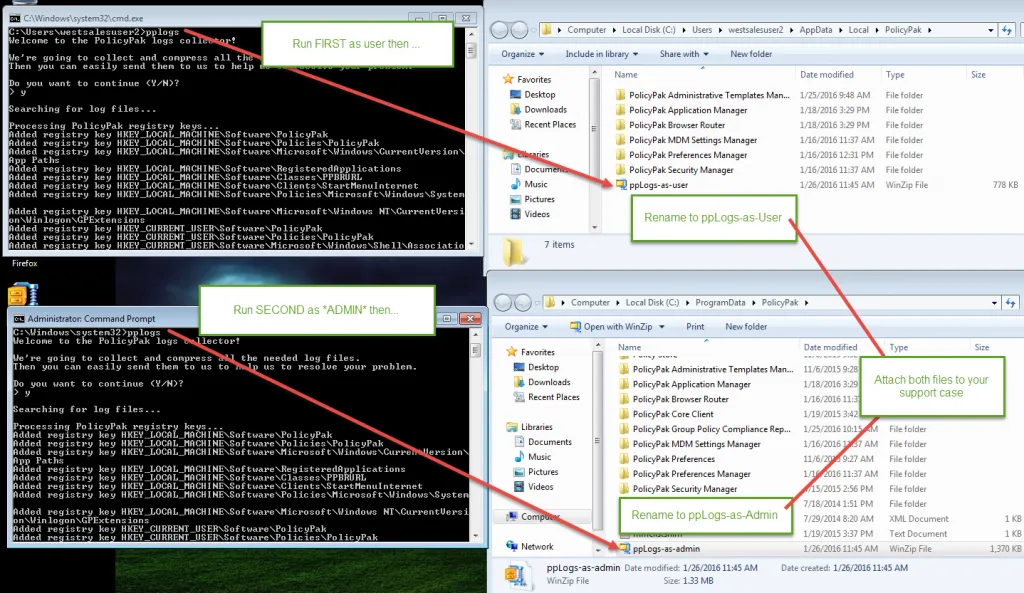Image resolution: width=1024 pixels, height=593 pixels.
Task: Open the Share with menu
Action: (x=683, y=54)
